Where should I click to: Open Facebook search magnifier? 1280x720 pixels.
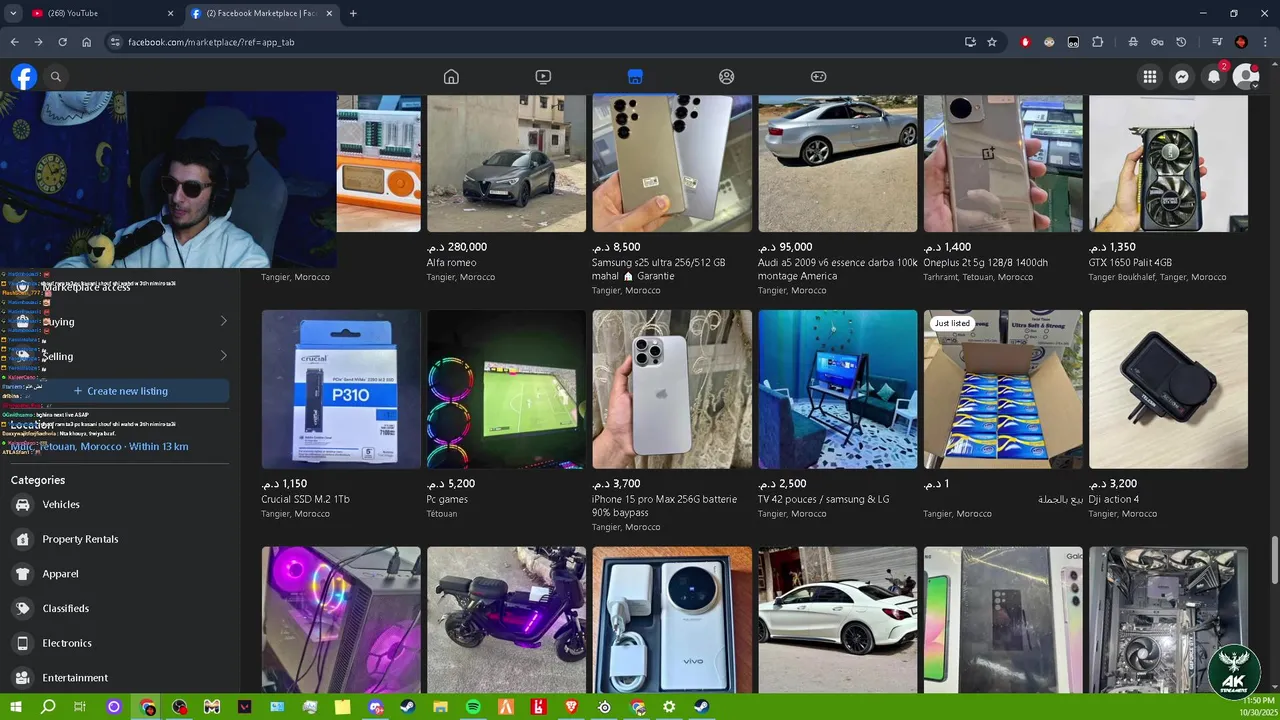pos(56,77)
